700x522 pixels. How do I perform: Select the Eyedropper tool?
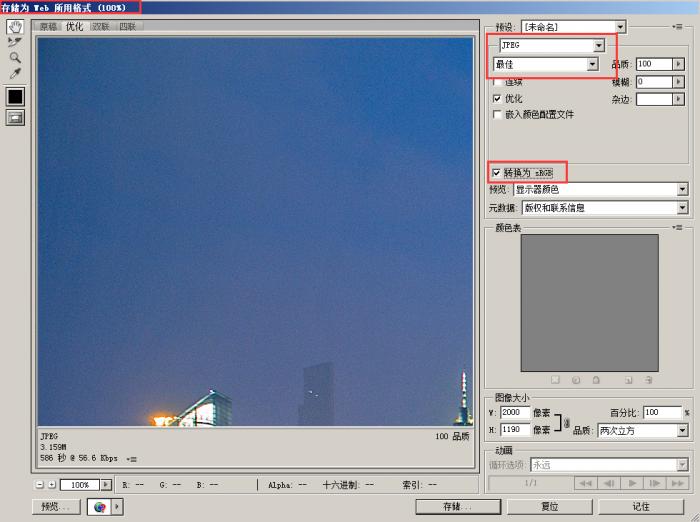[x=15, y=73]
